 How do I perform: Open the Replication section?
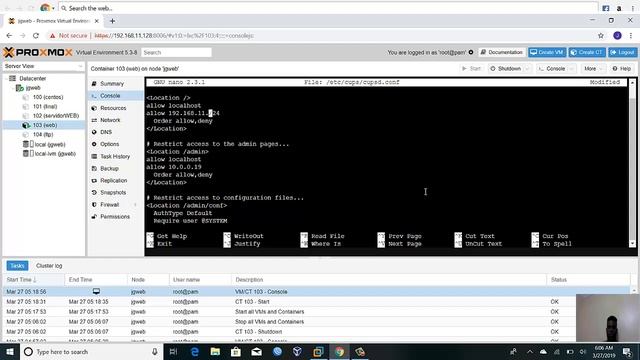(x=113, y=180)
